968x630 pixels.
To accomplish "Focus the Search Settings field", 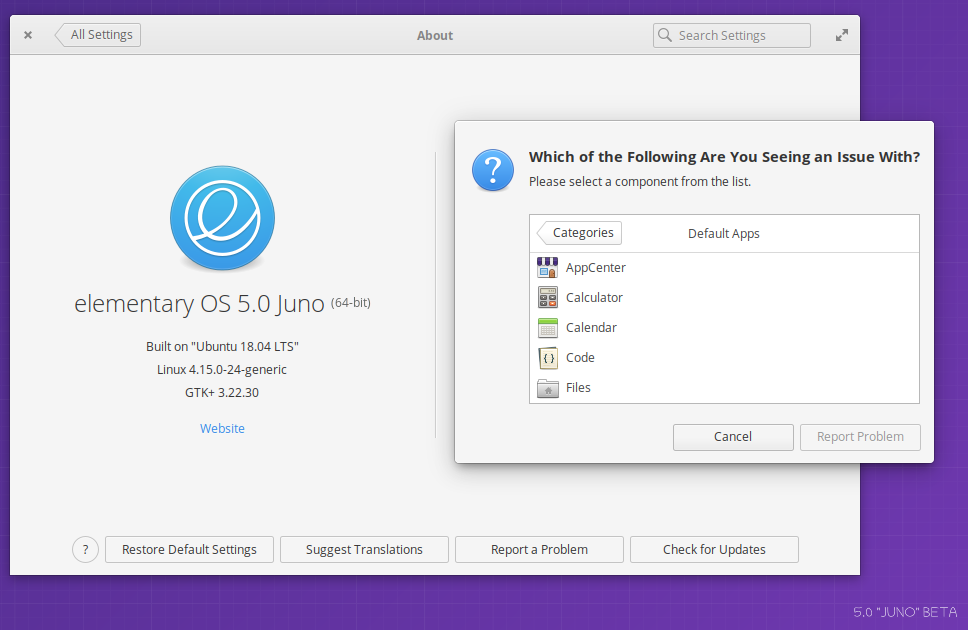I will [732, 35].
